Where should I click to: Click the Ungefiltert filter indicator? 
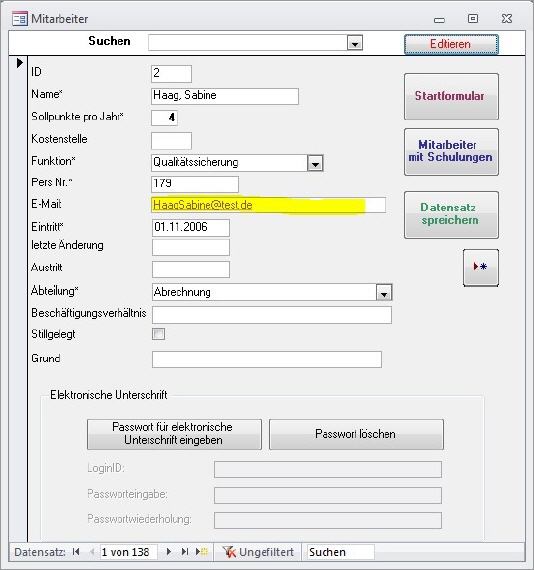coord(258,552)
